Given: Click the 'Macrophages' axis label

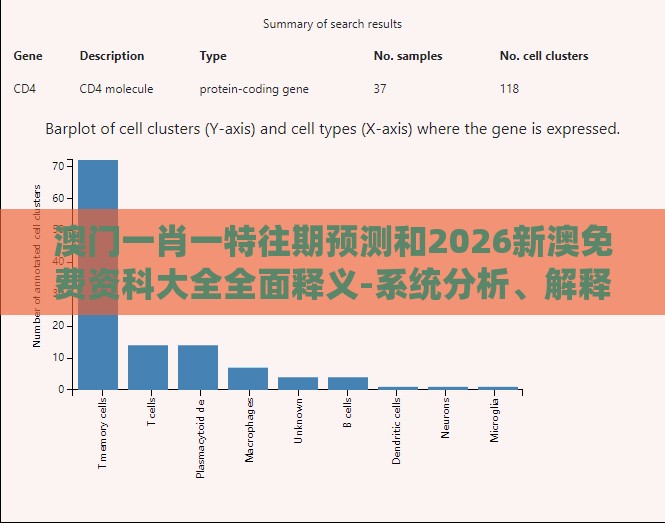Looking at the screenshot, I should point(249,430).
